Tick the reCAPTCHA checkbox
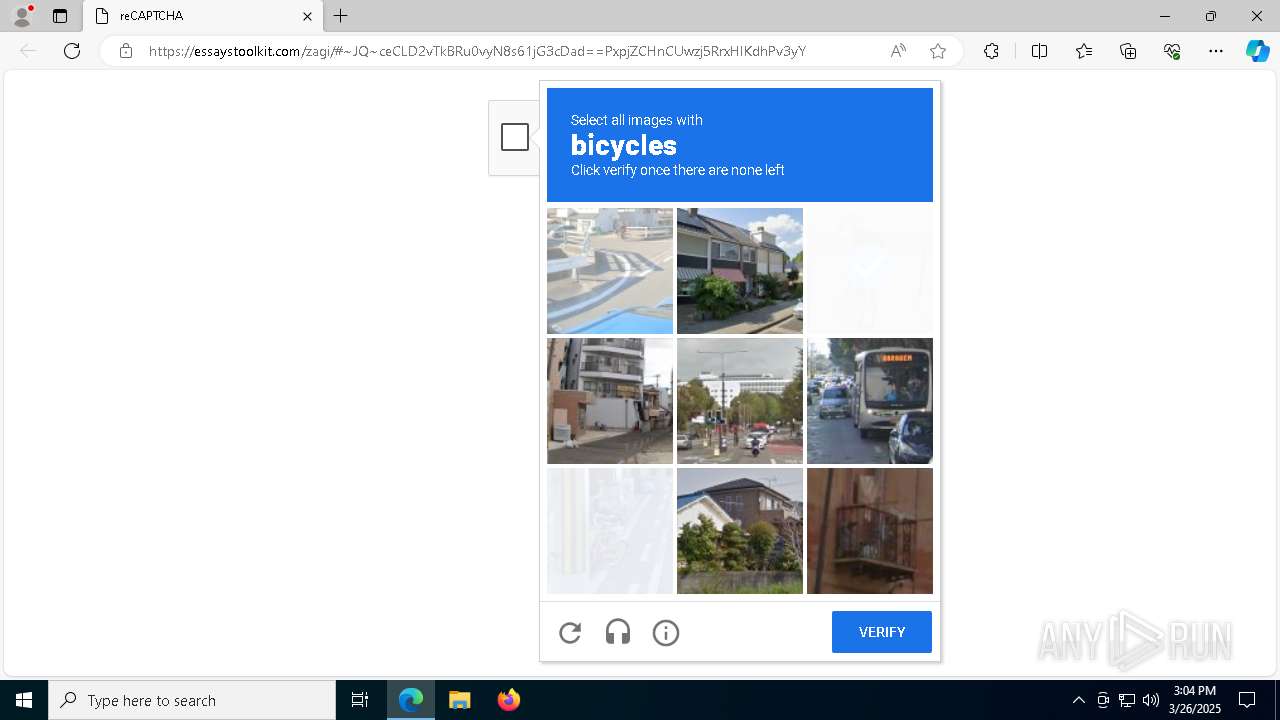 click(515, 137)
